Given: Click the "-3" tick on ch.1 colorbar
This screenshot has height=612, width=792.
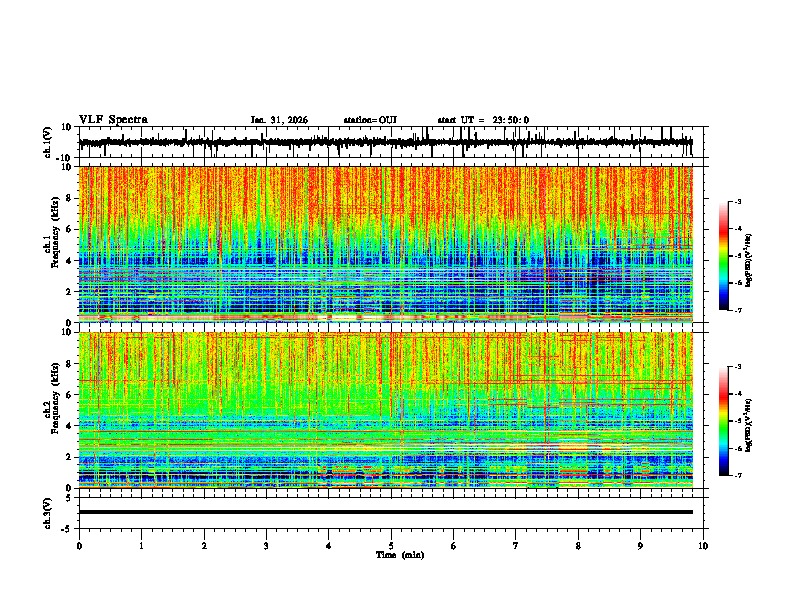Looking at the screenshot, I should point(738,202).
